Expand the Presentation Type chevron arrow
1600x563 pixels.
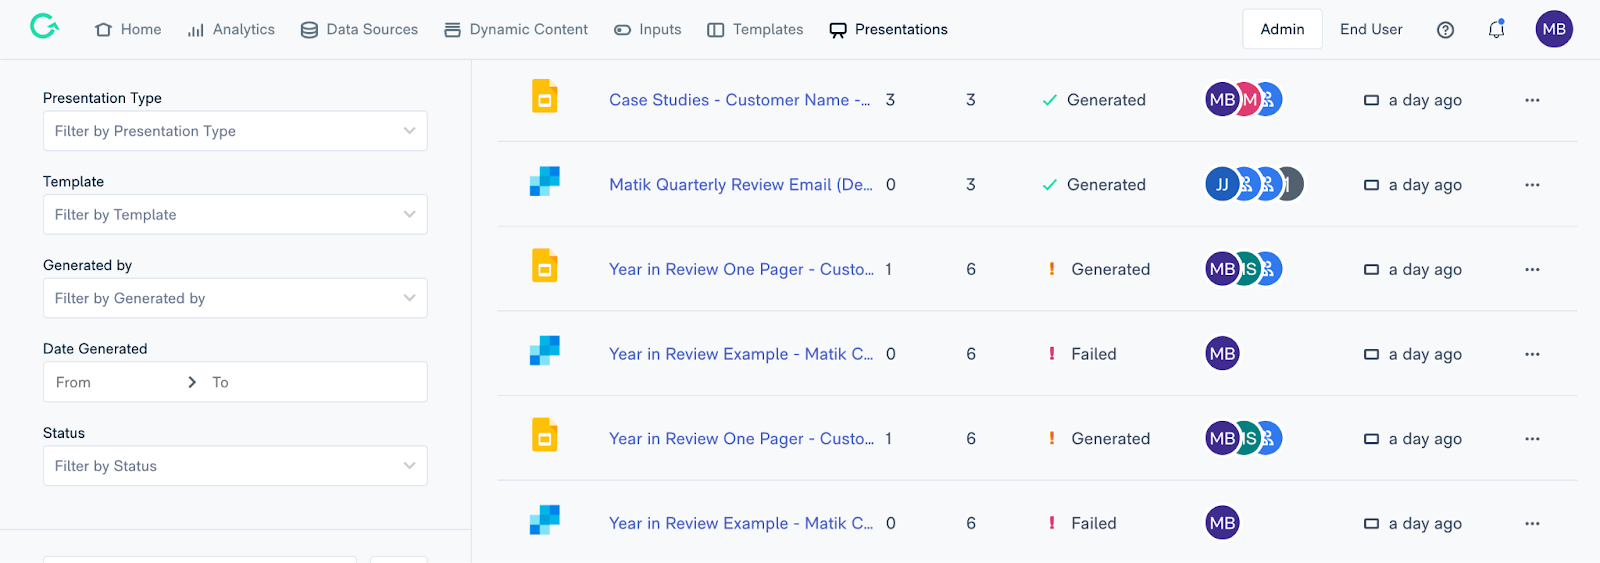coord(409,131)
